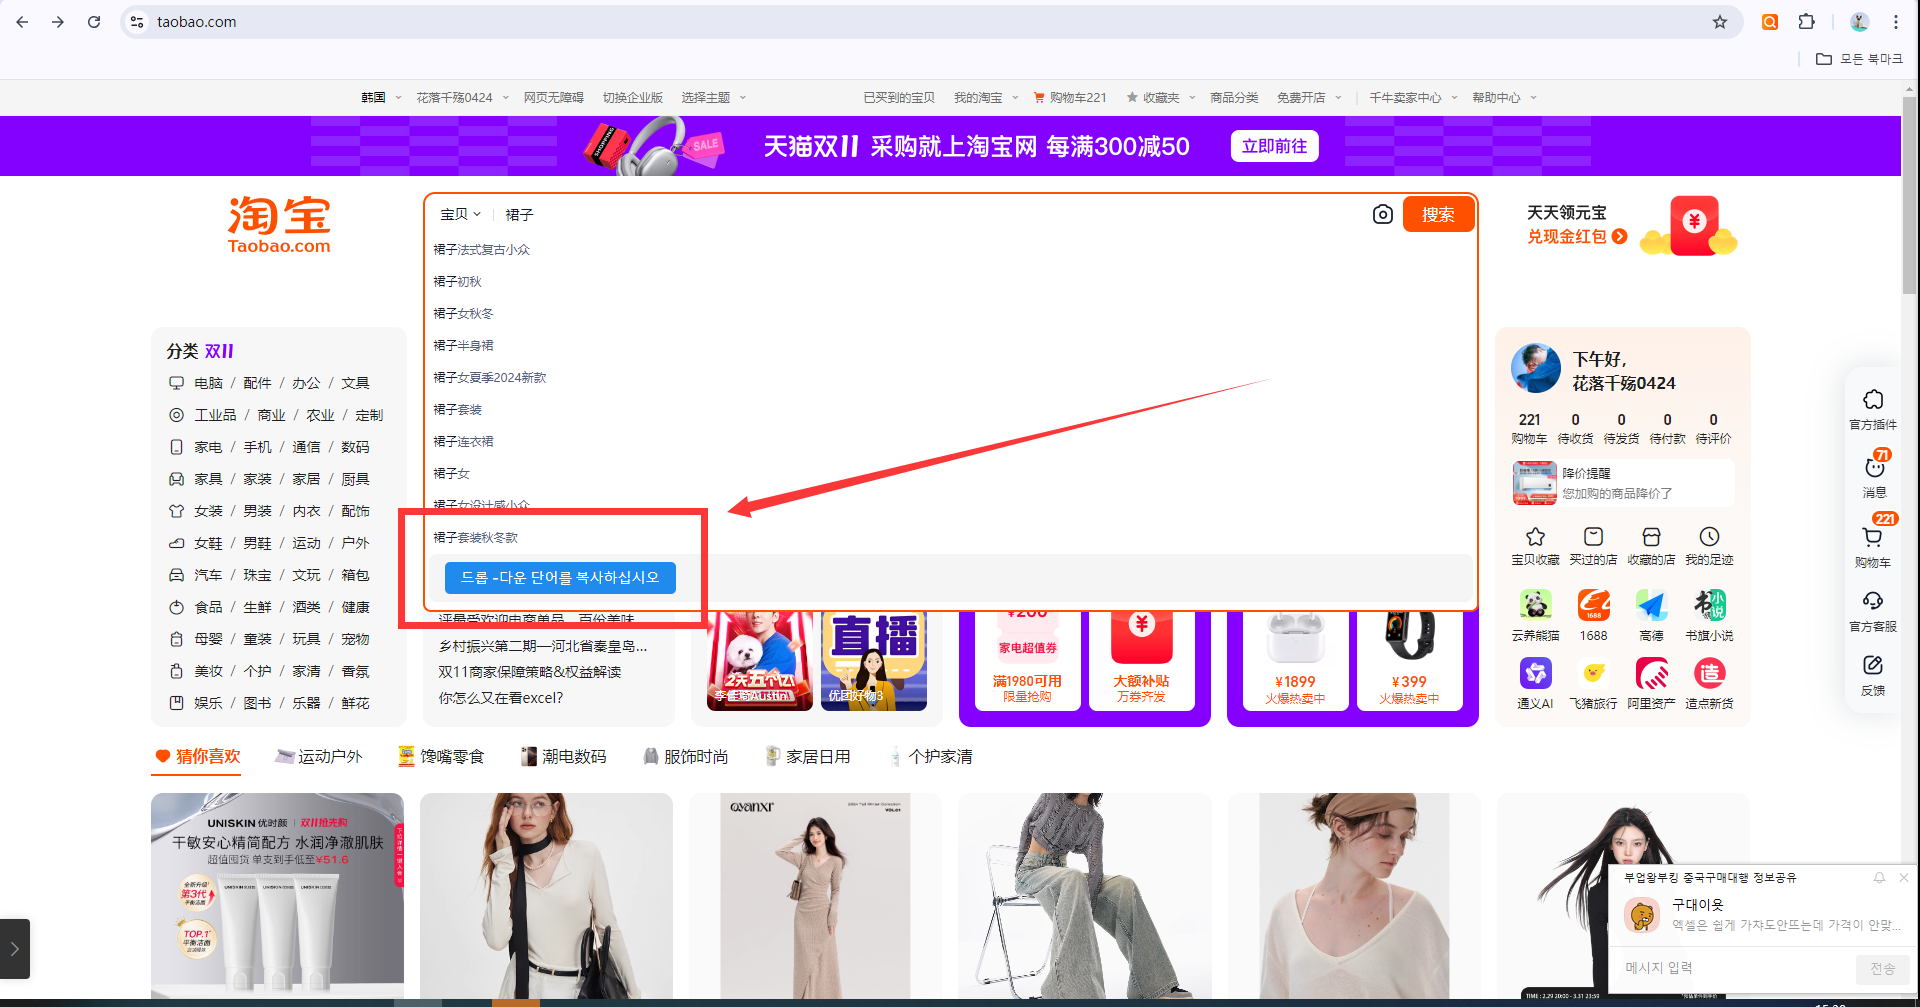Click the 女装 category link

(208, 511)
